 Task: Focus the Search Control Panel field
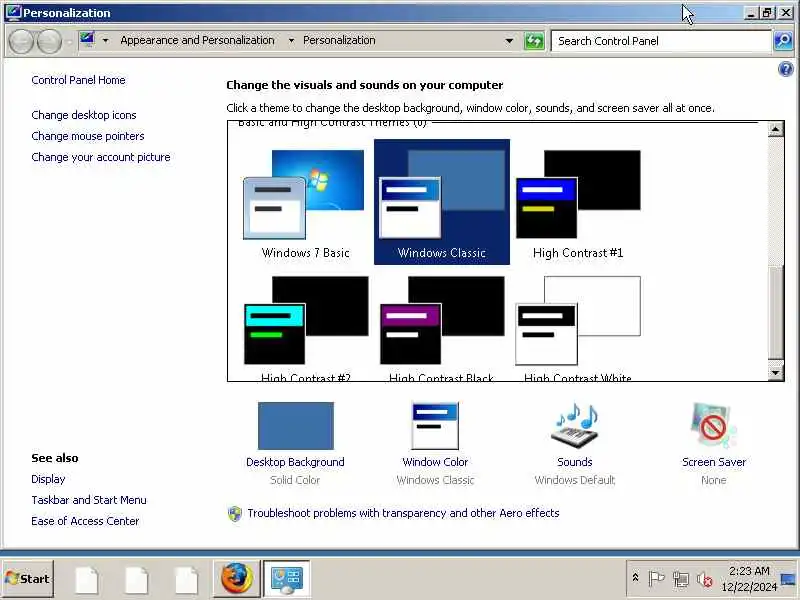click(661, 41)
